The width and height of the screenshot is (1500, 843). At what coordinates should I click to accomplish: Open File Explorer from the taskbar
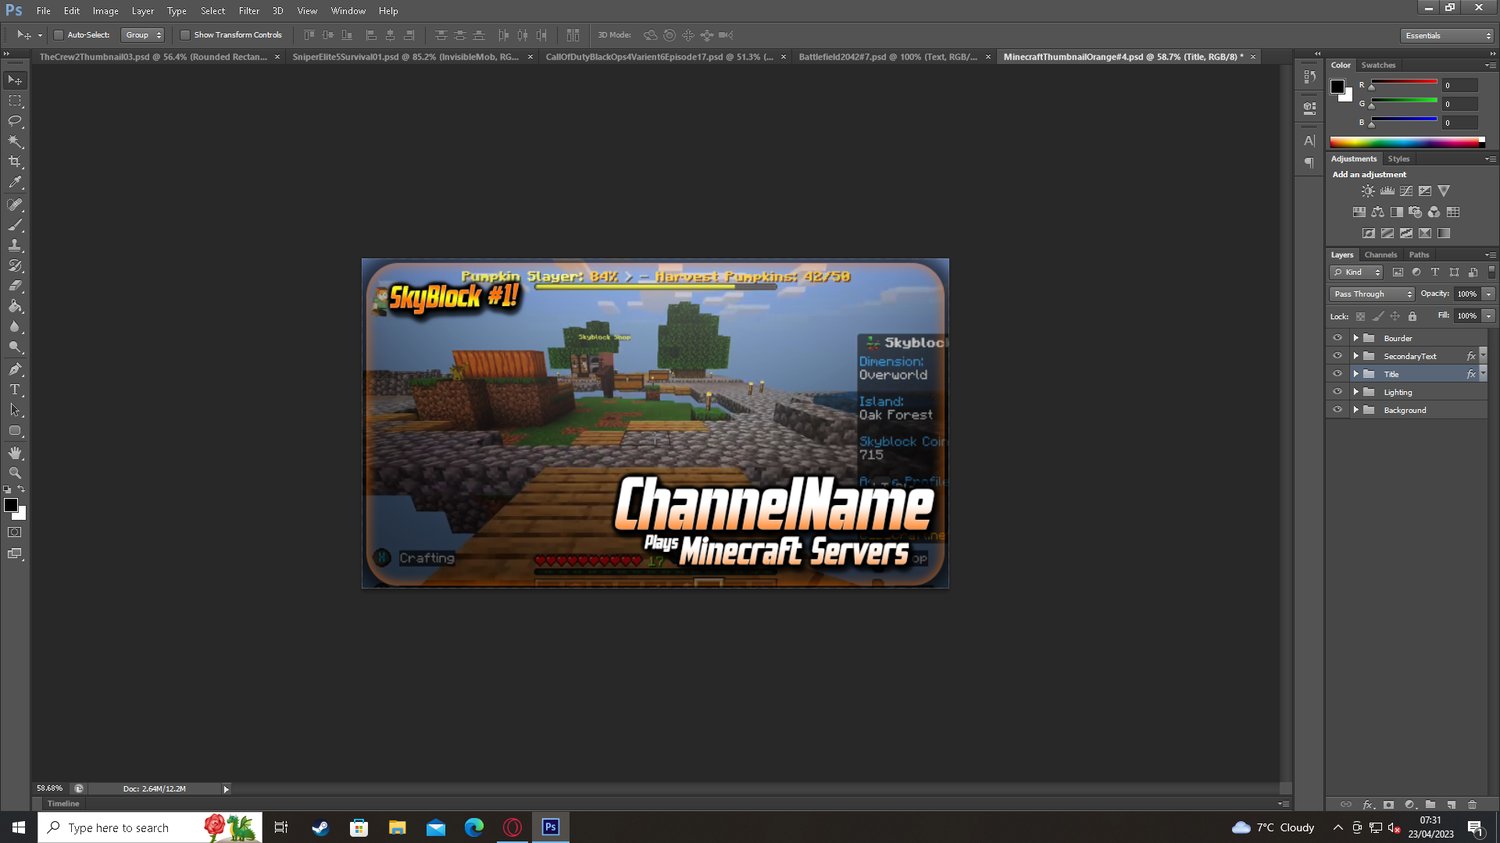point(397,827)
